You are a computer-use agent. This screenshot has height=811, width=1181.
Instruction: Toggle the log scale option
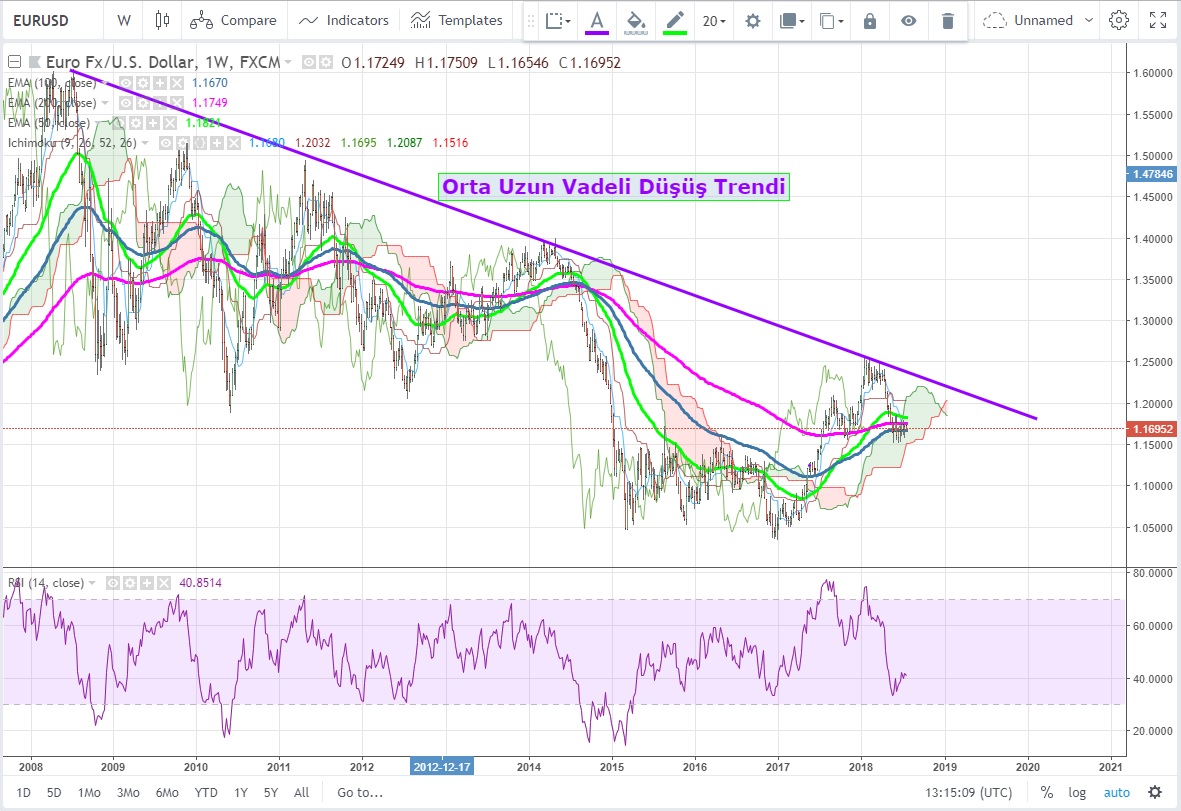coord(1077,793)
